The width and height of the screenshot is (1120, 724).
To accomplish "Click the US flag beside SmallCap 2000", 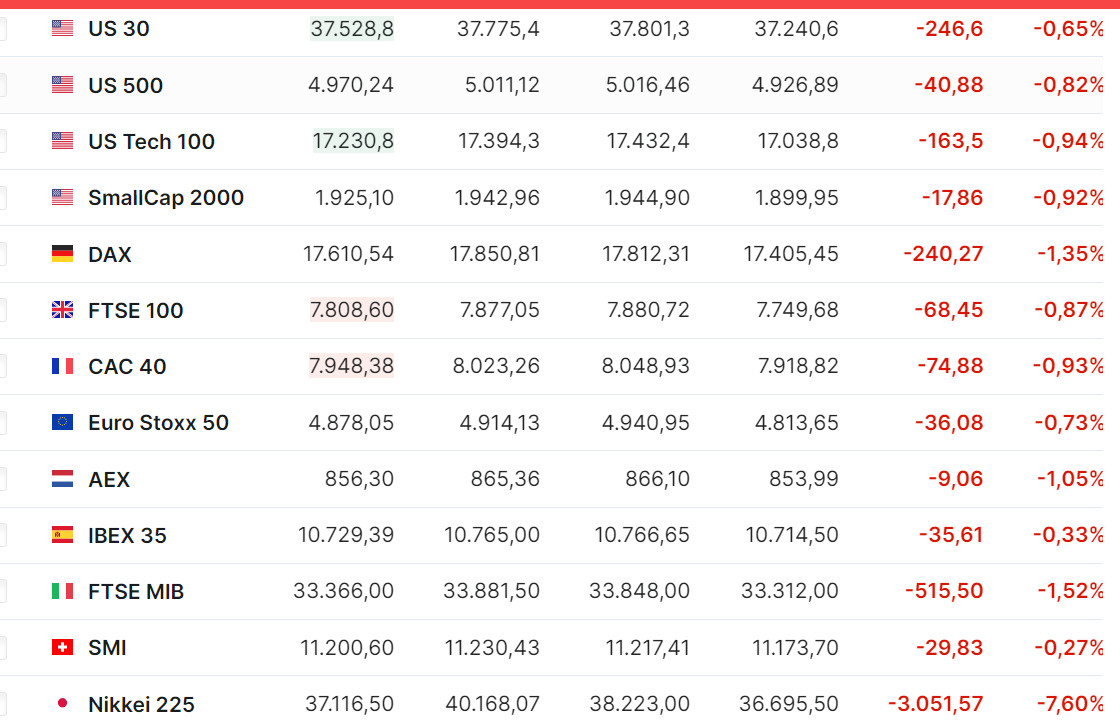I will (62, 198).
